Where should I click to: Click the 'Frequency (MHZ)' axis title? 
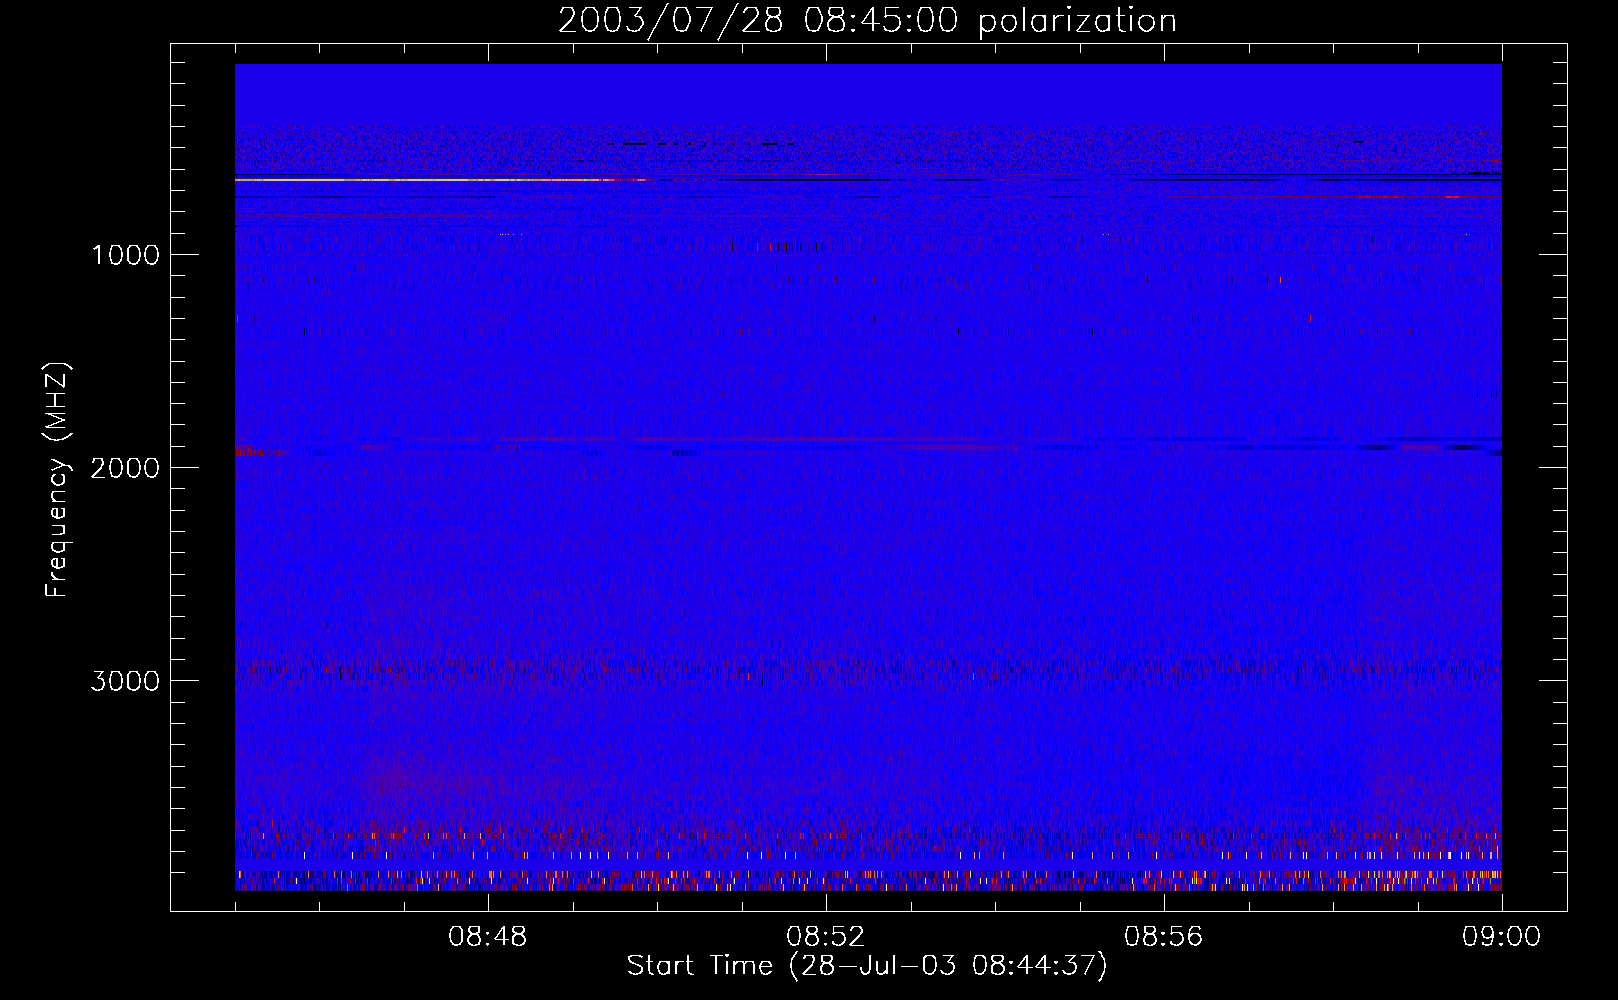tap(57, 480)
